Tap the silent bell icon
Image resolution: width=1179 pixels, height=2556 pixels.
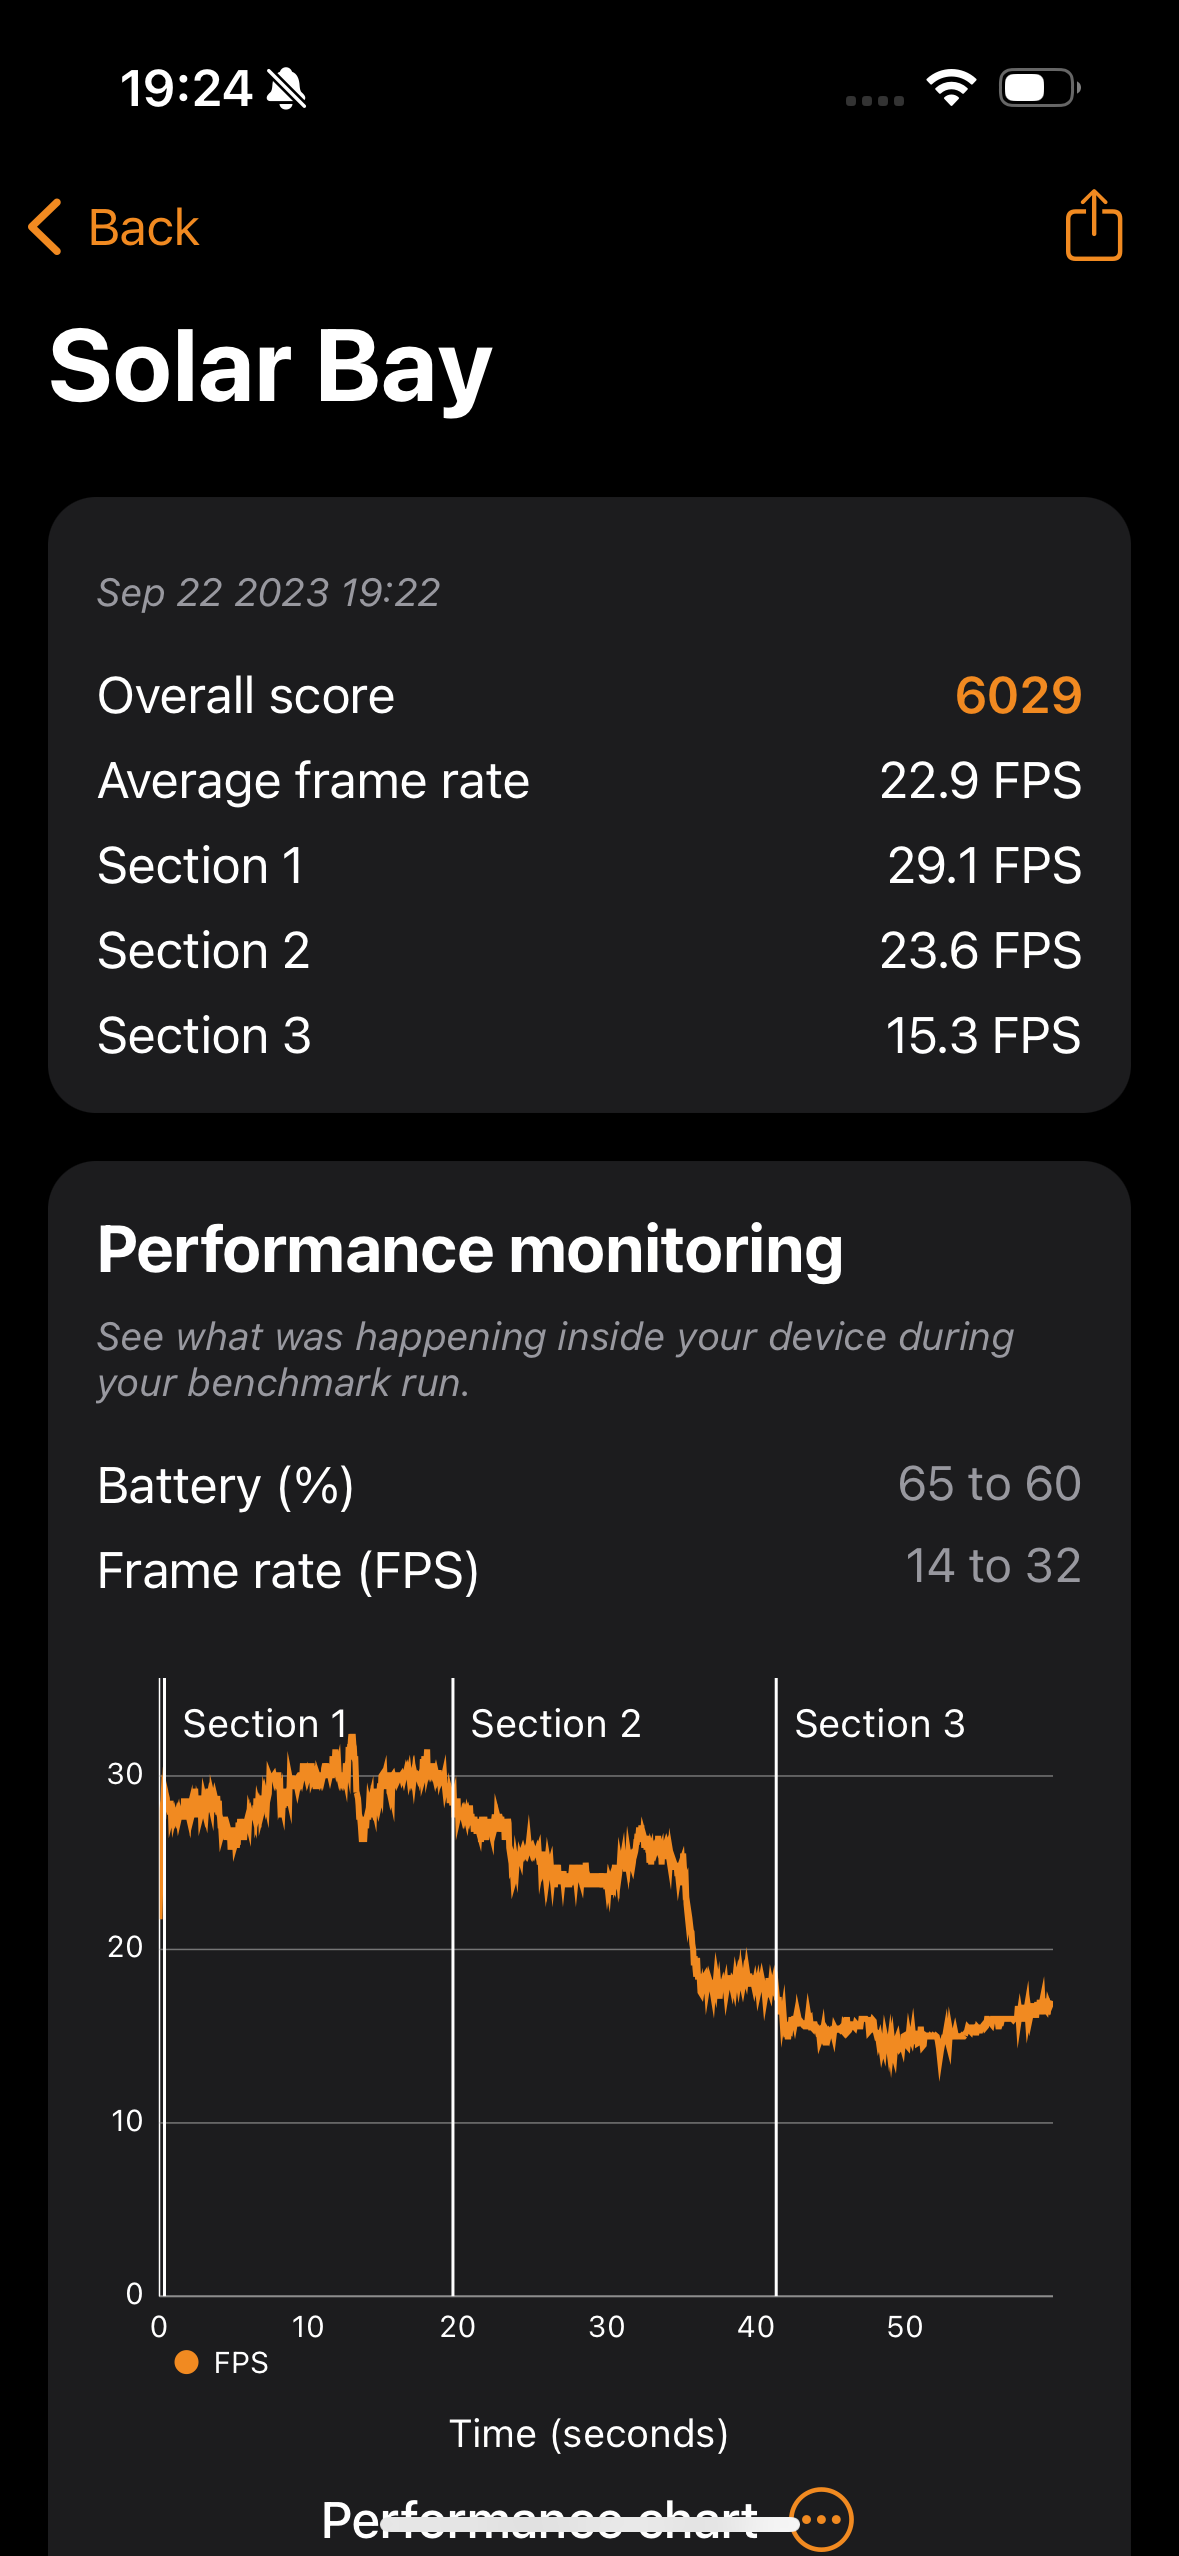coord(287,89)
